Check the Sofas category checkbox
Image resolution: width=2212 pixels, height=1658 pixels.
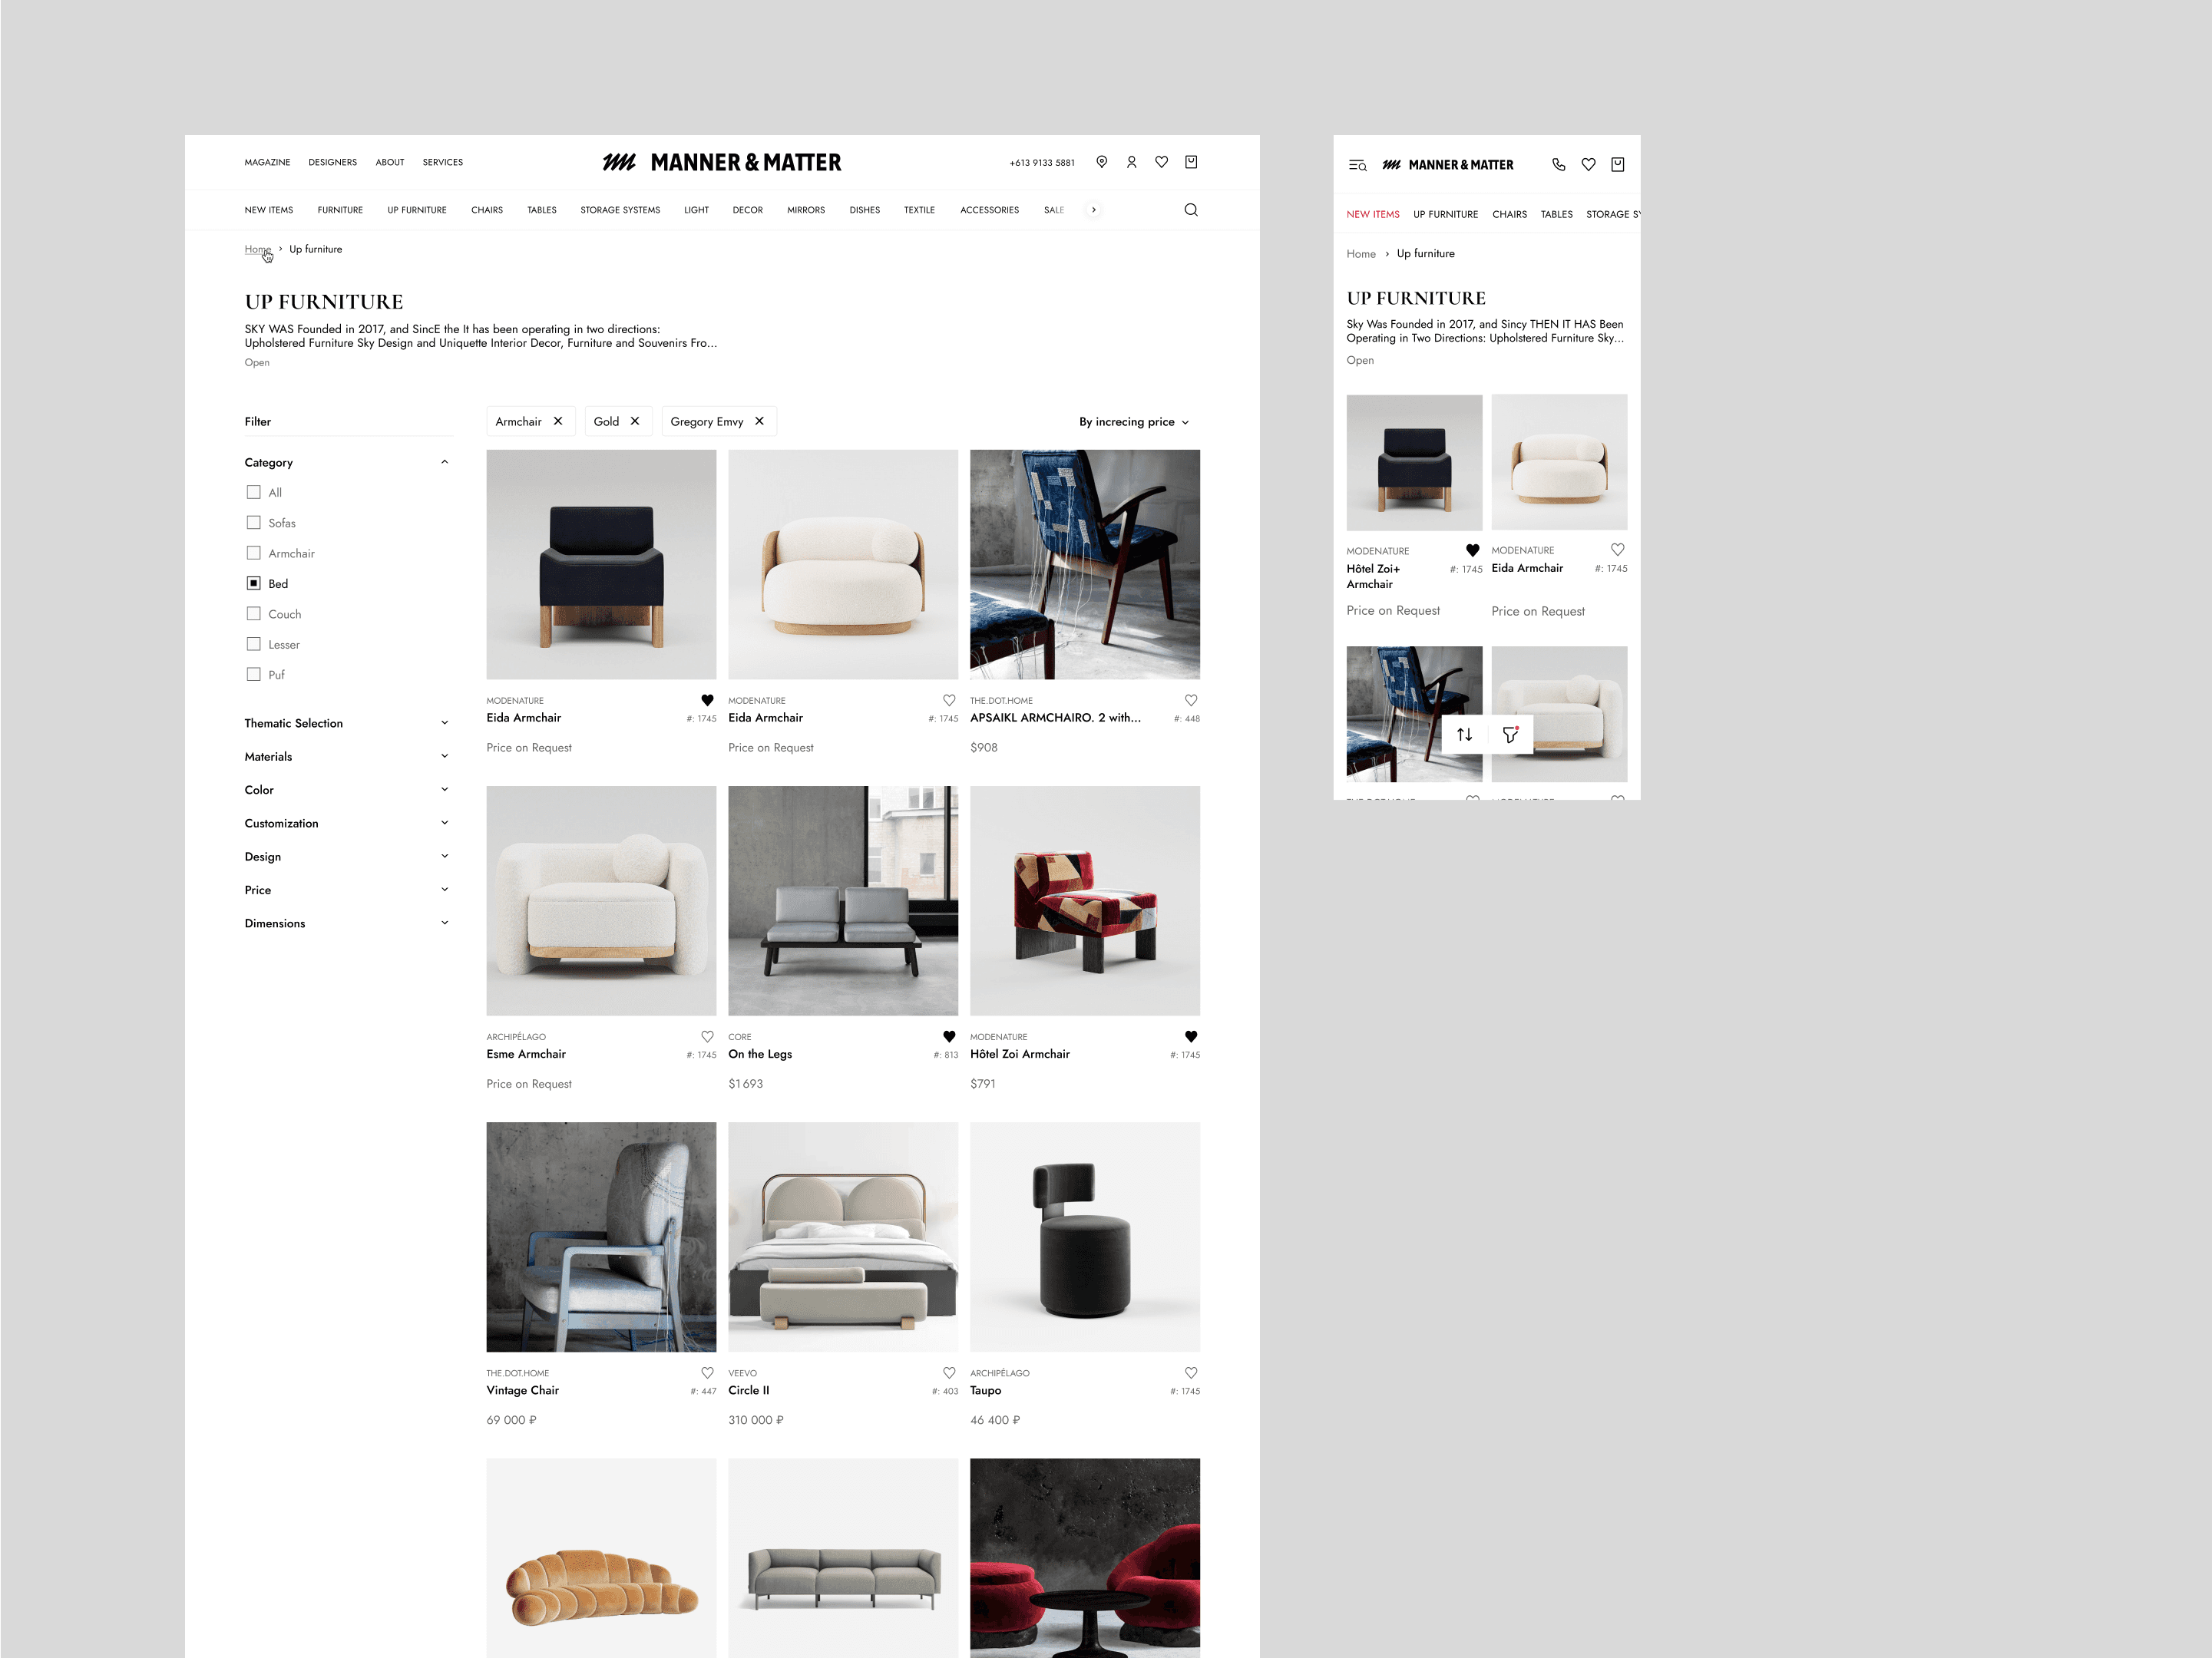coord(254,523)
